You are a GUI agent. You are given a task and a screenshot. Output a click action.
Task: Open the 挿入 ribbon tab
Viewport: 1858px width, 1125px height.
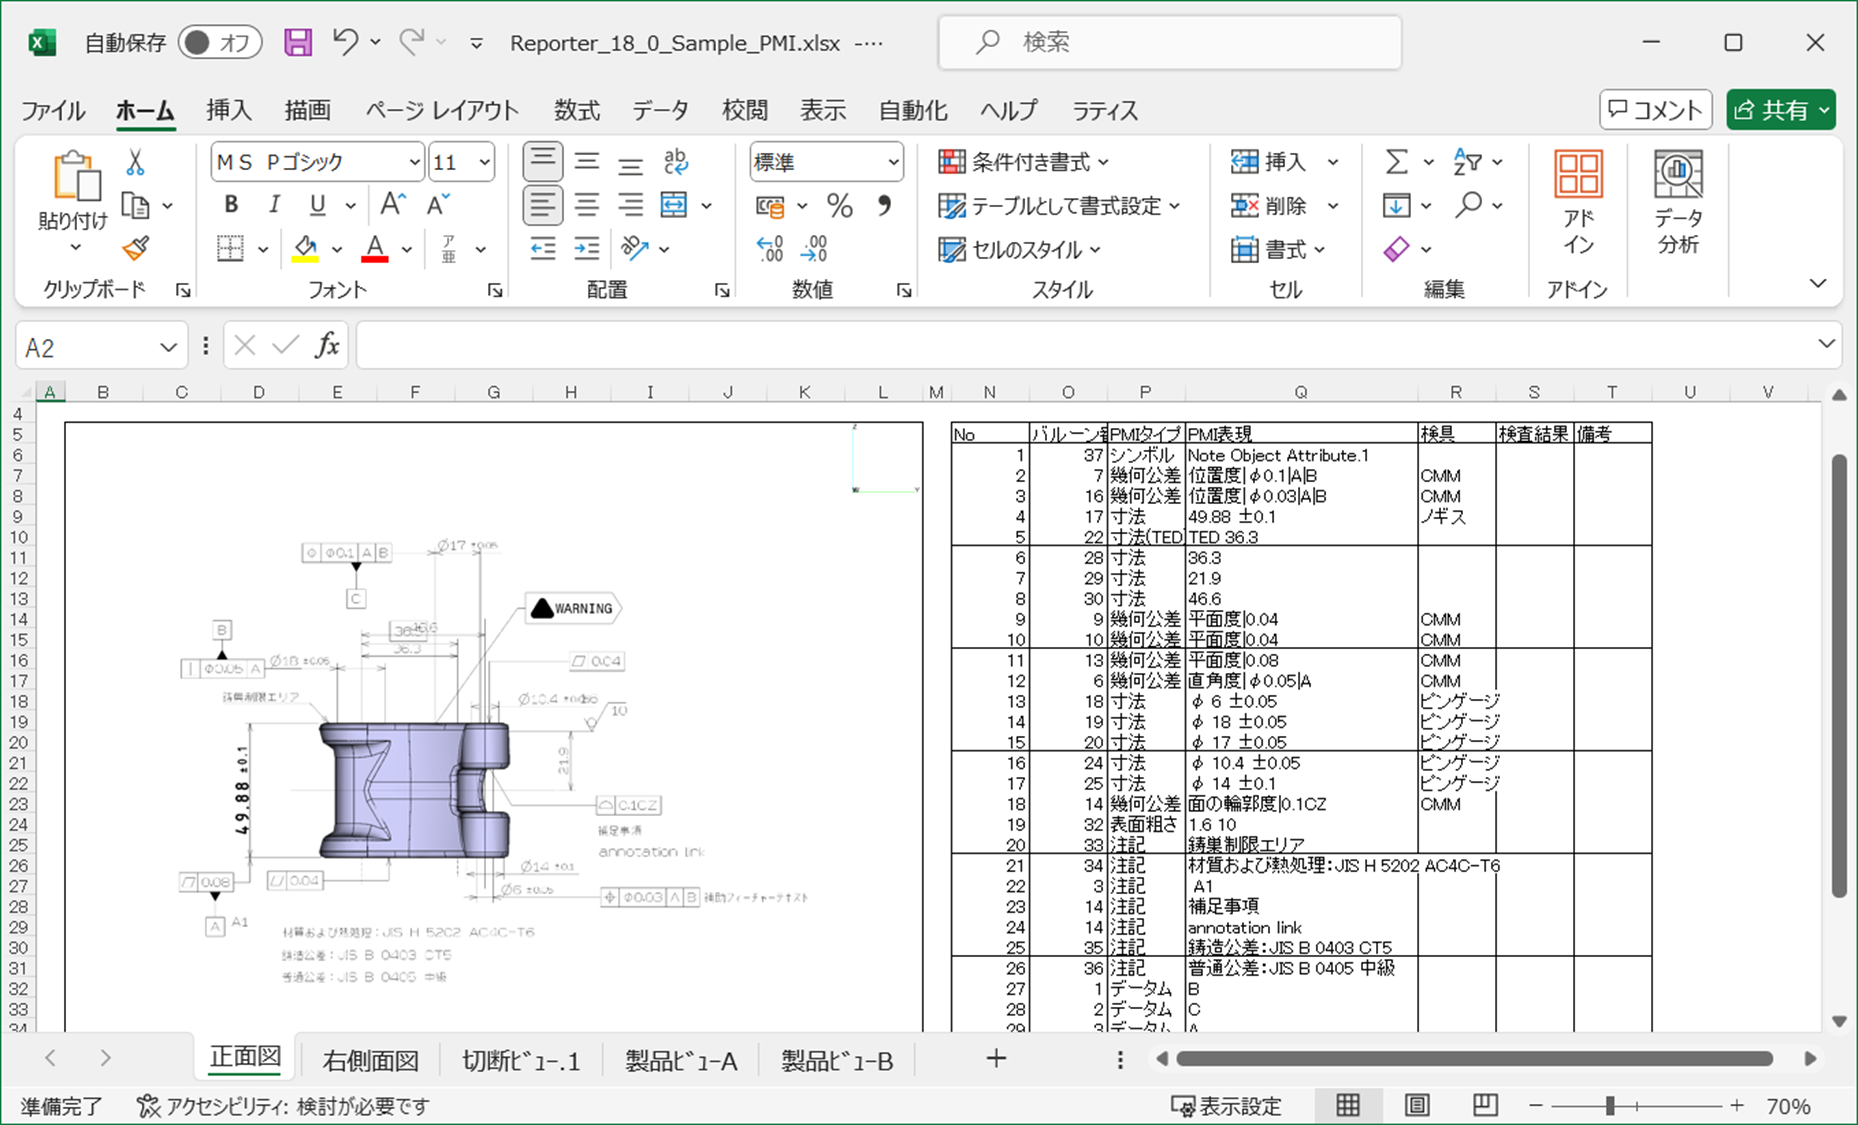click(x=229, y=110)
